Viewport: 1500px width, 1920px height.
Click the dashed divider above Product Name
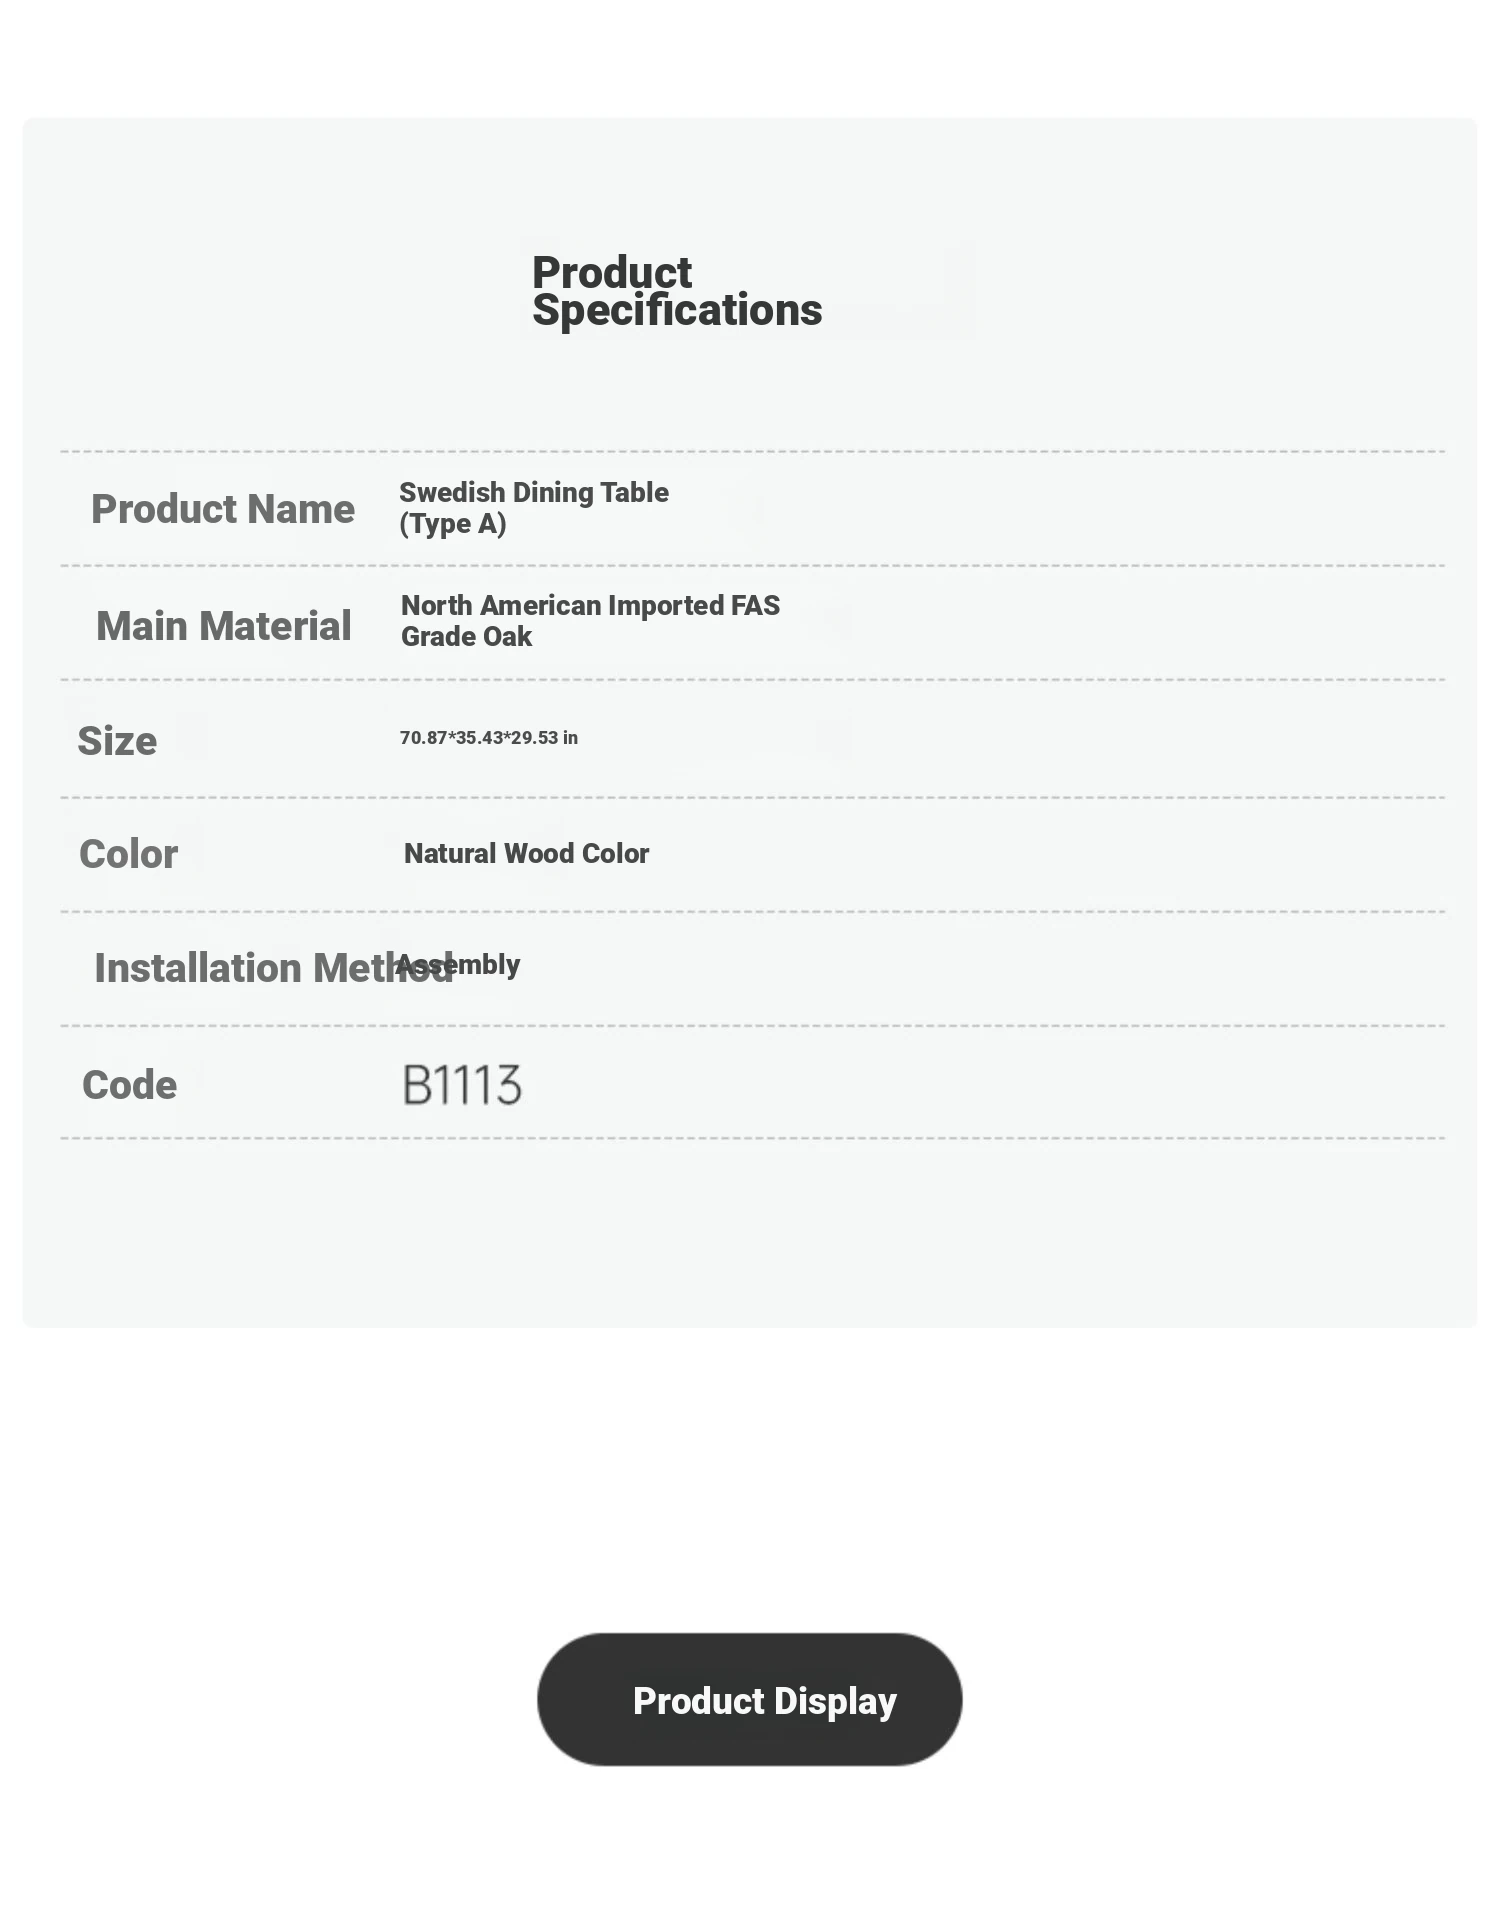pos(752,452)
